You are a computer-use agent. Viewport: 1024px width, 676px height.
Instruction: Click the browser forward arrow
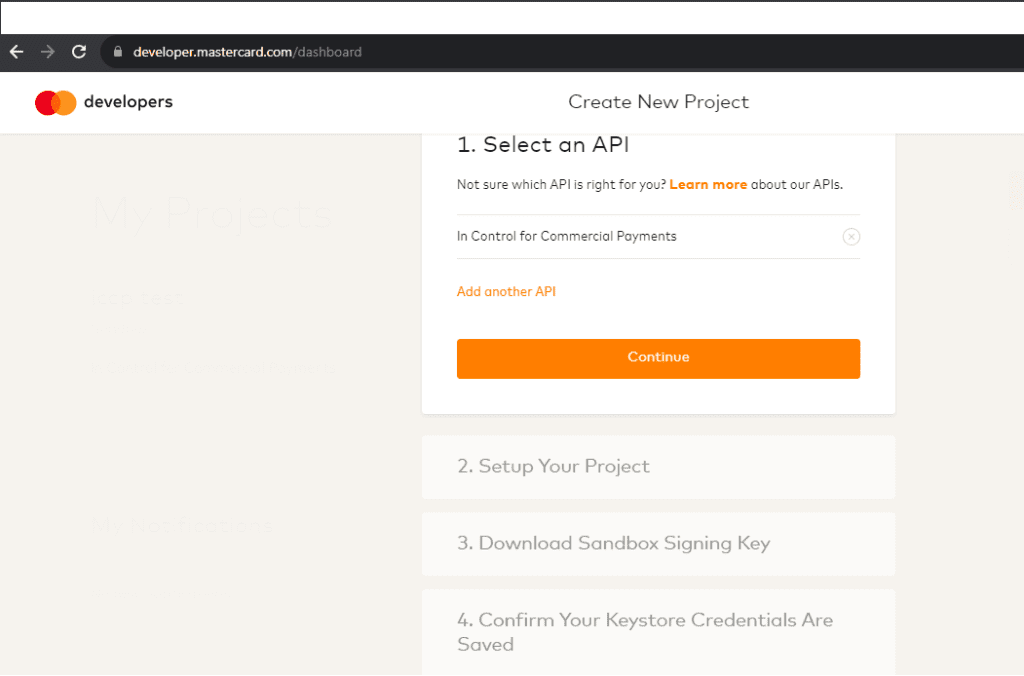point(47,52)
